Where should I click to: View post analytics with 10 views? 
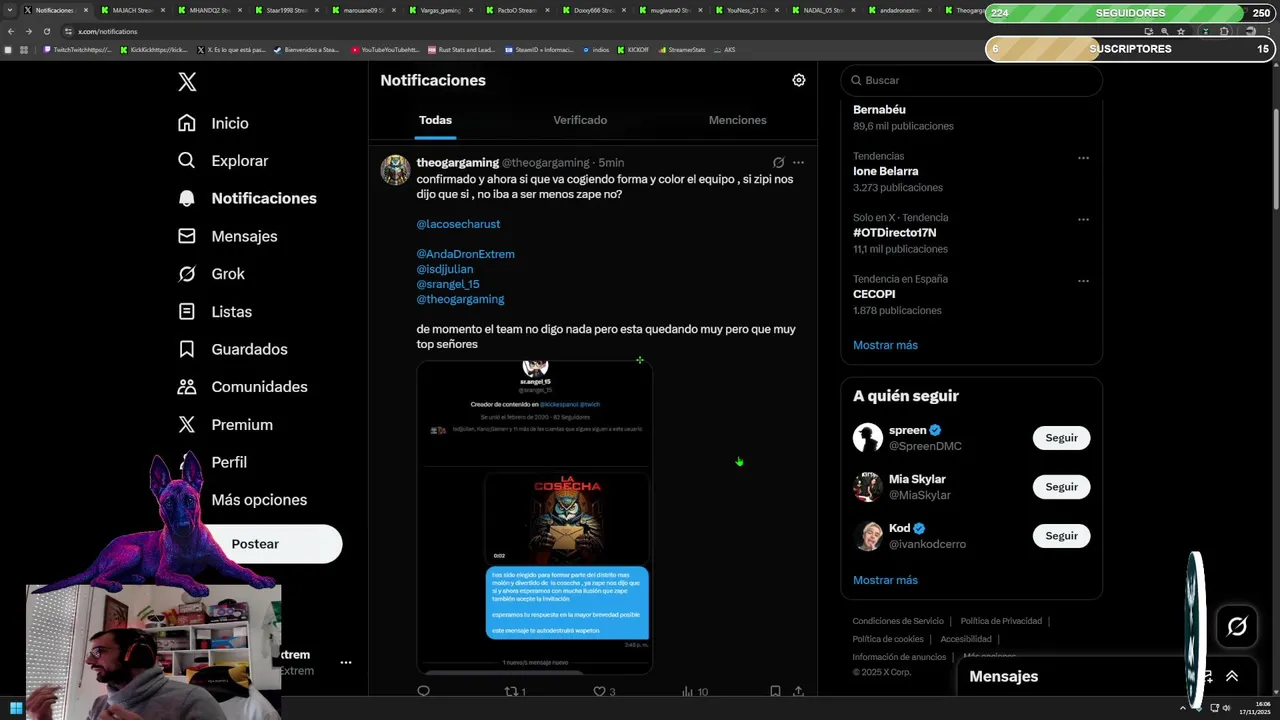coord(694,691)
